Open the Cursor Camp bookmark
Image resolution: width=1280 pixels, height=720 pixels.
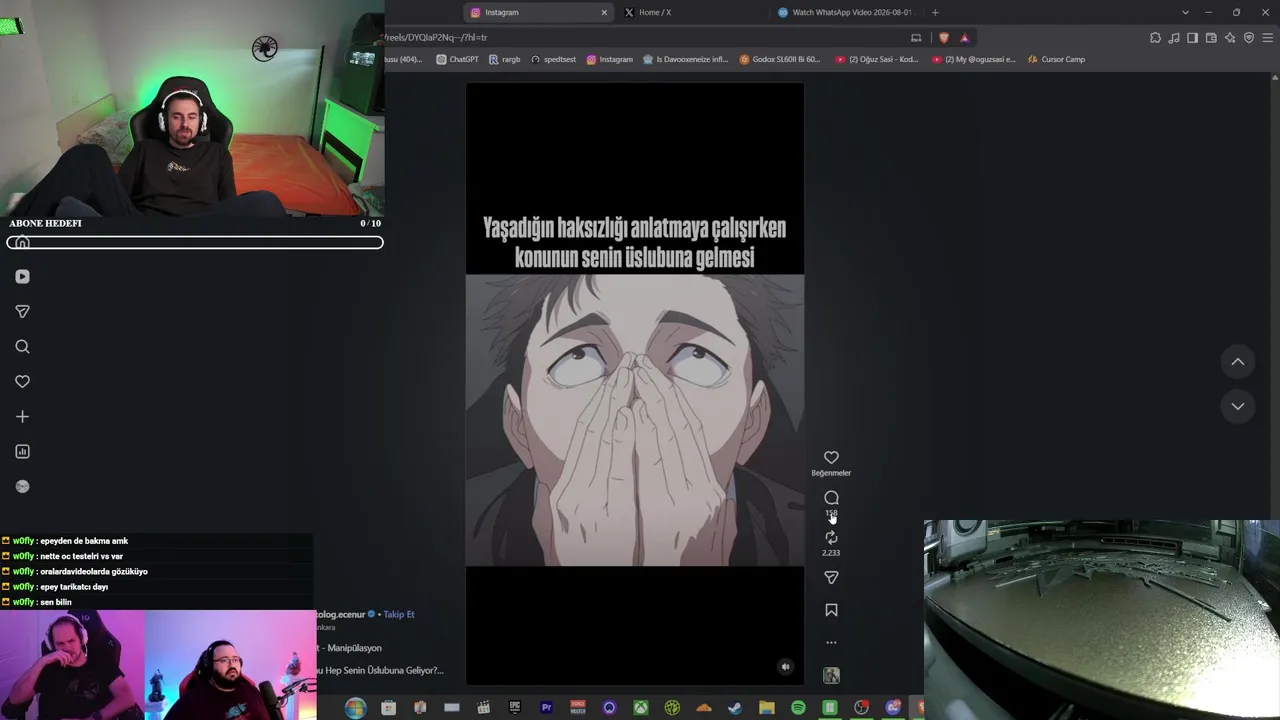coord(1056,59)
